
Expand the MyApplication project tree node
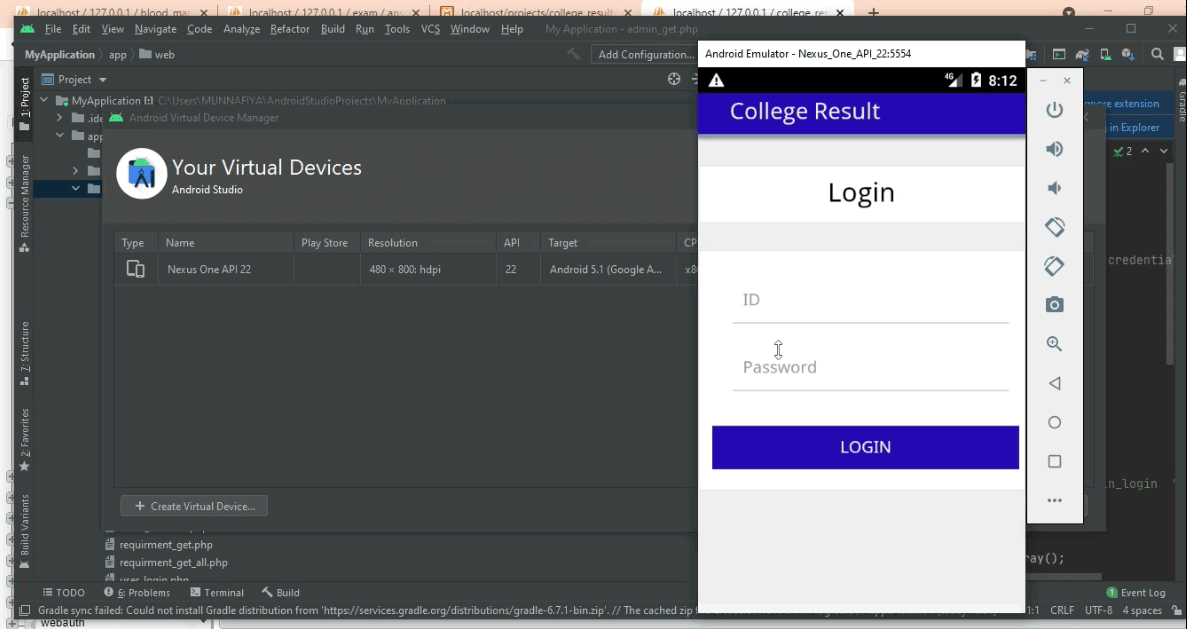42,100
